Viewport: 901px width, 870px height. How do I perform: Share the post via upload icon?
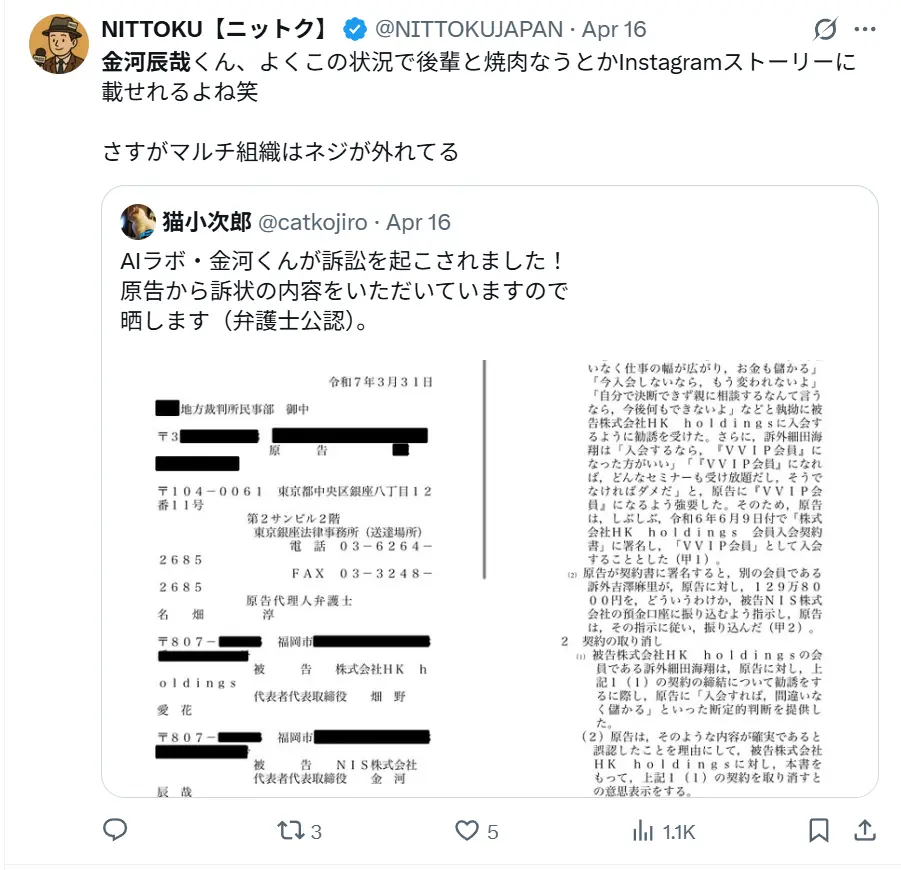tap(865, 830)
